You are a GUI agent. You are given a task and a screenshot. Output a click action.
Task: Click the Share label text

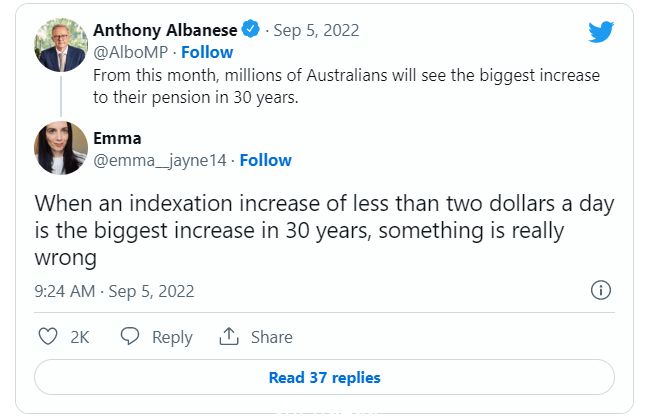coord(272,337)
